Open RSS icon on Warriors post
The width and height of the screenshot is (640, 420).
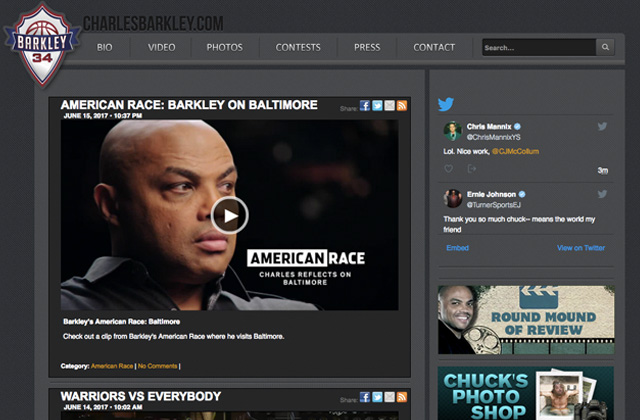[x=402, y=397]
